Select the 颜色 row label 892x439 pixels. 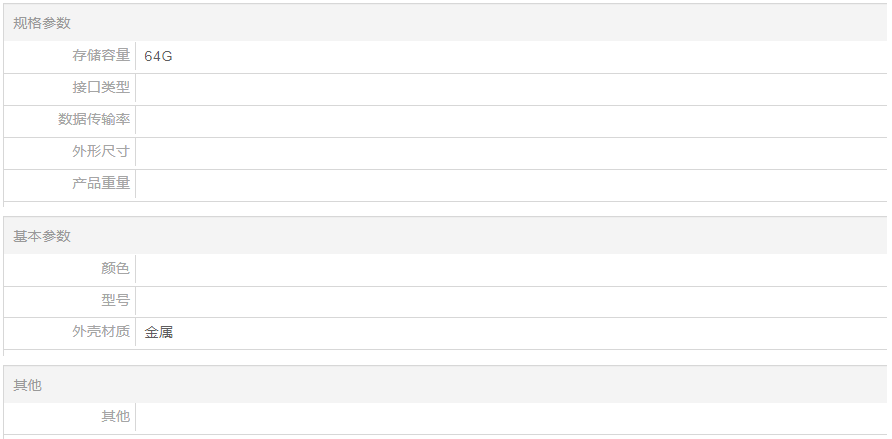(x=115, y=268)
